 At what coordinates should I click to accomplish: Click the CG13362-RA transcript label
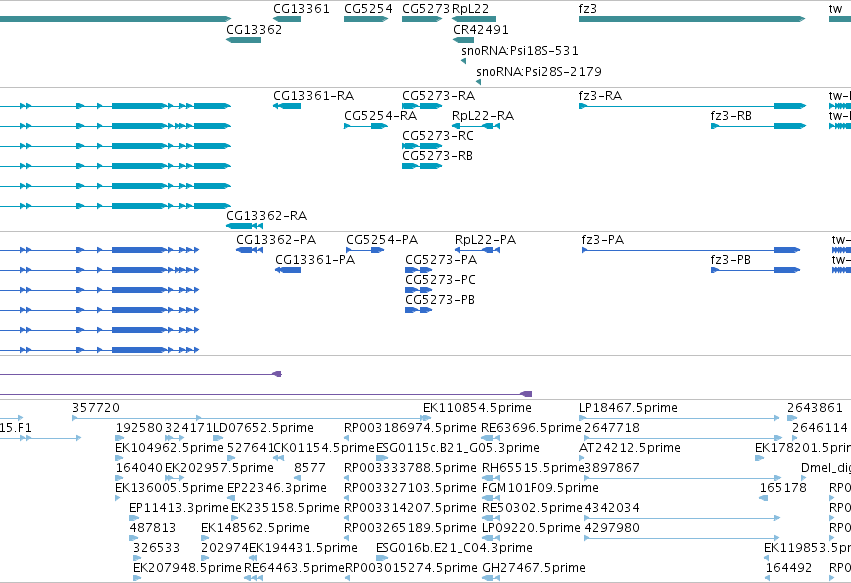[266, 216]
